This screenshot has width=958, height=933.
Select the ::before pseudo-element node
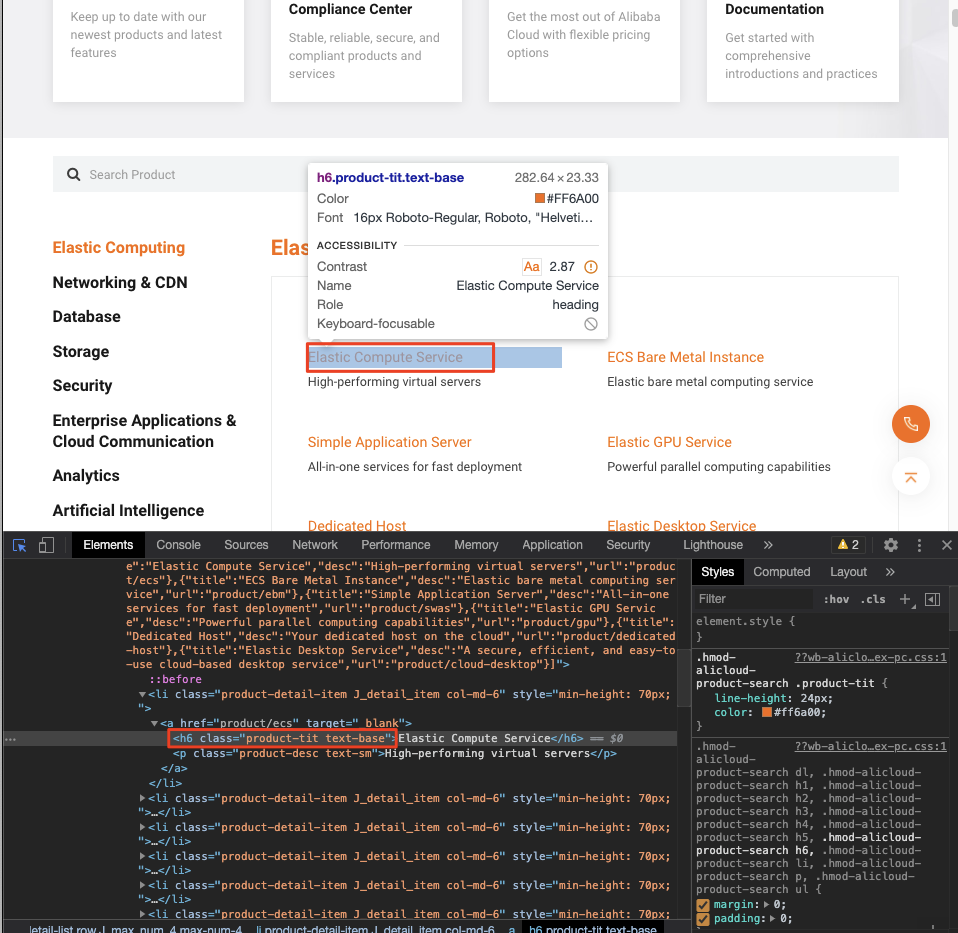click(175, 679)
